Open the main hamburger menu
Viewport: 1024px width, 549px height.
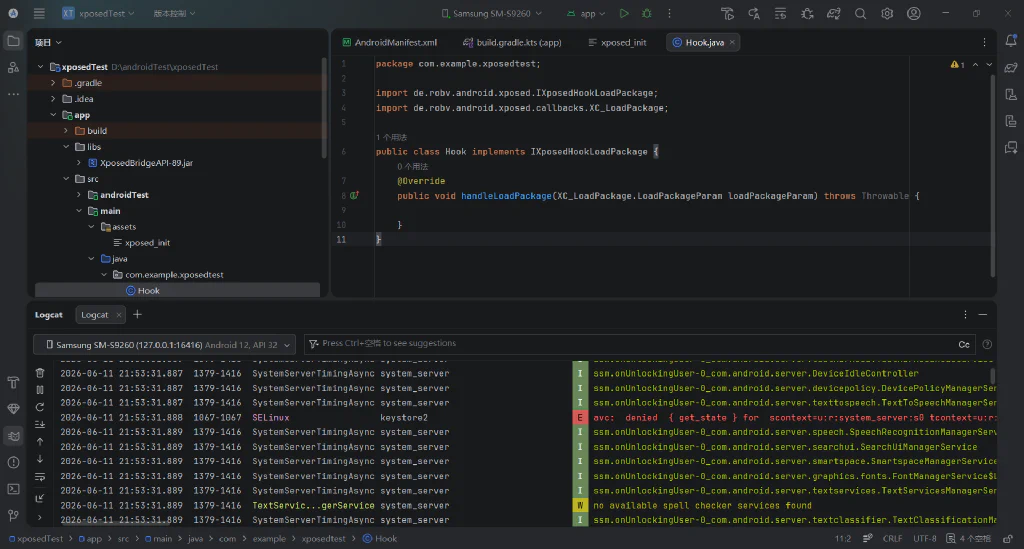[x=39, y=13]
